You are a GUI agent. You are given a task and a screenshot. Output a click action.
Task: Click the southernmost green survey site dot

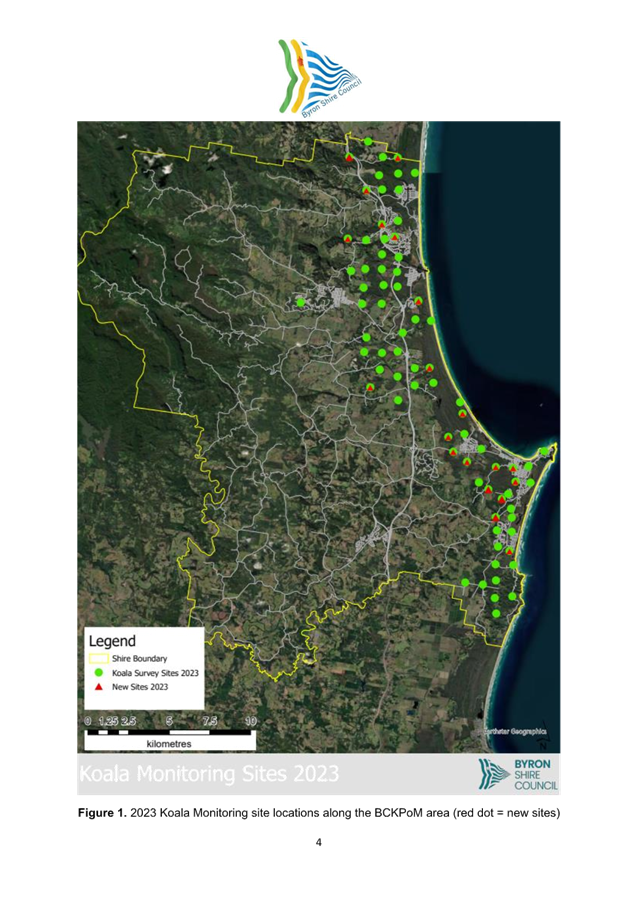pos(495,611)
